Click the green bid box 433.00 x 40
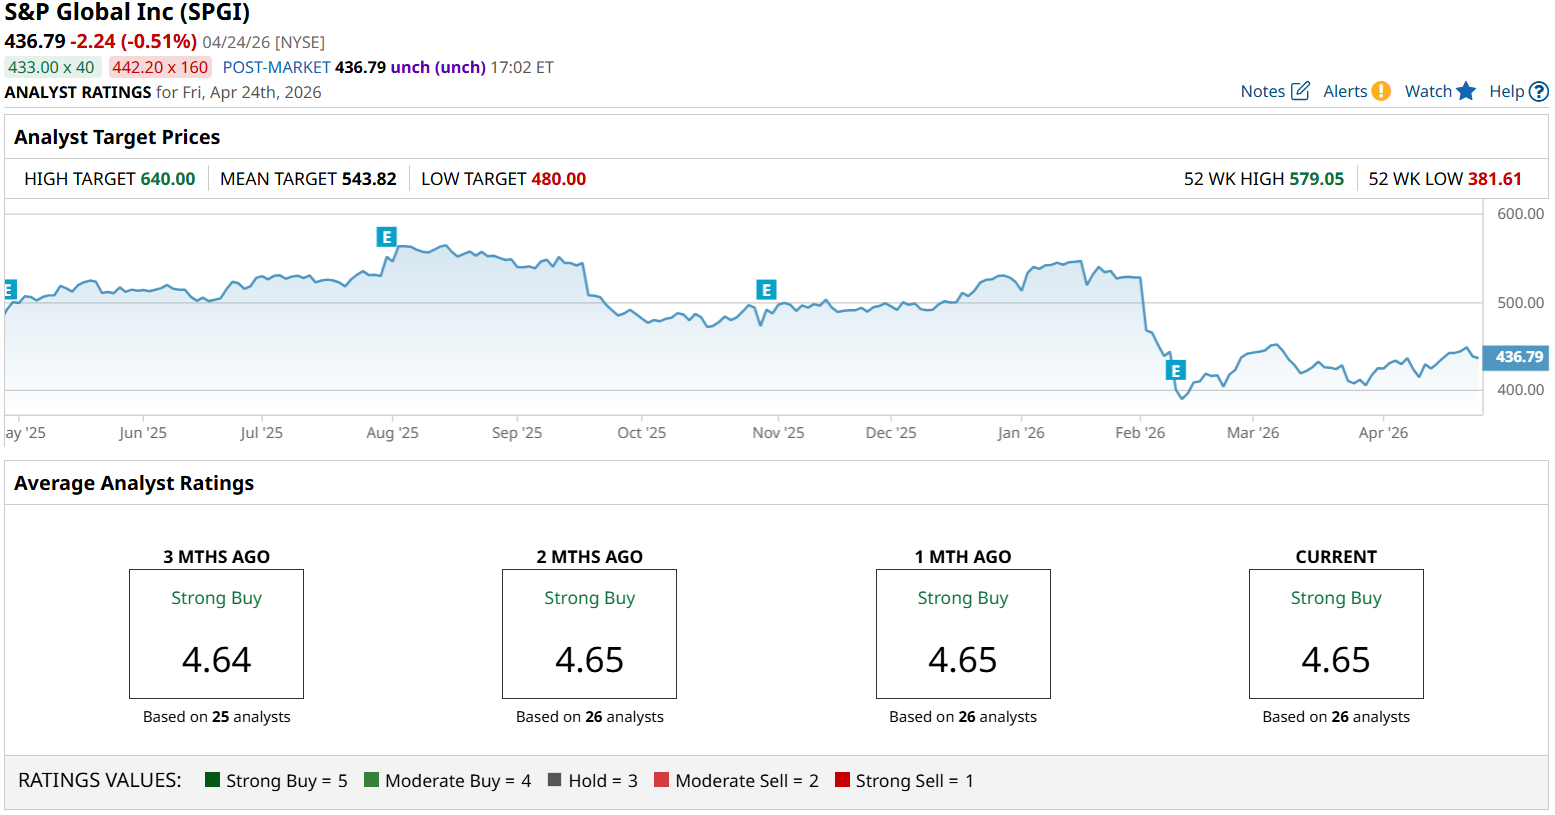Image resolution: width=1555 pixels, height=815 pixels. pyautogui.click(x=52, y=67)
